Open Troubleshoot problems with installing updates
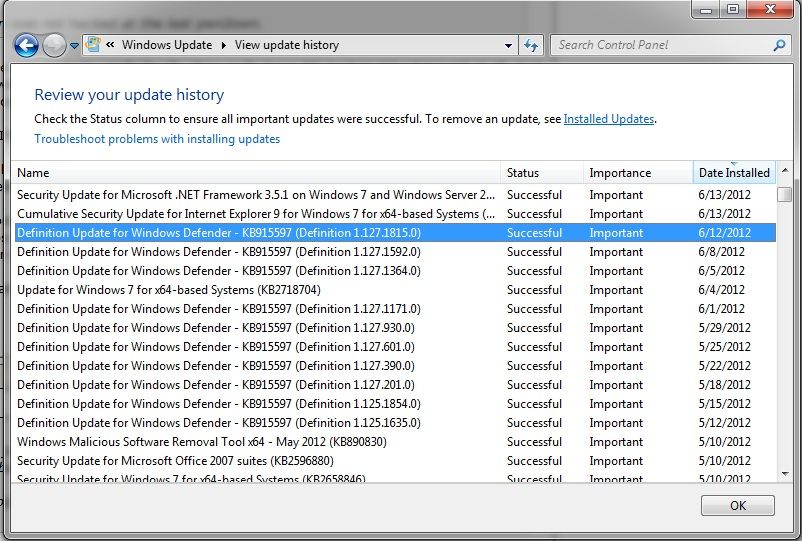The height and width of the screenshot is (541, 802). click(157, 139)
